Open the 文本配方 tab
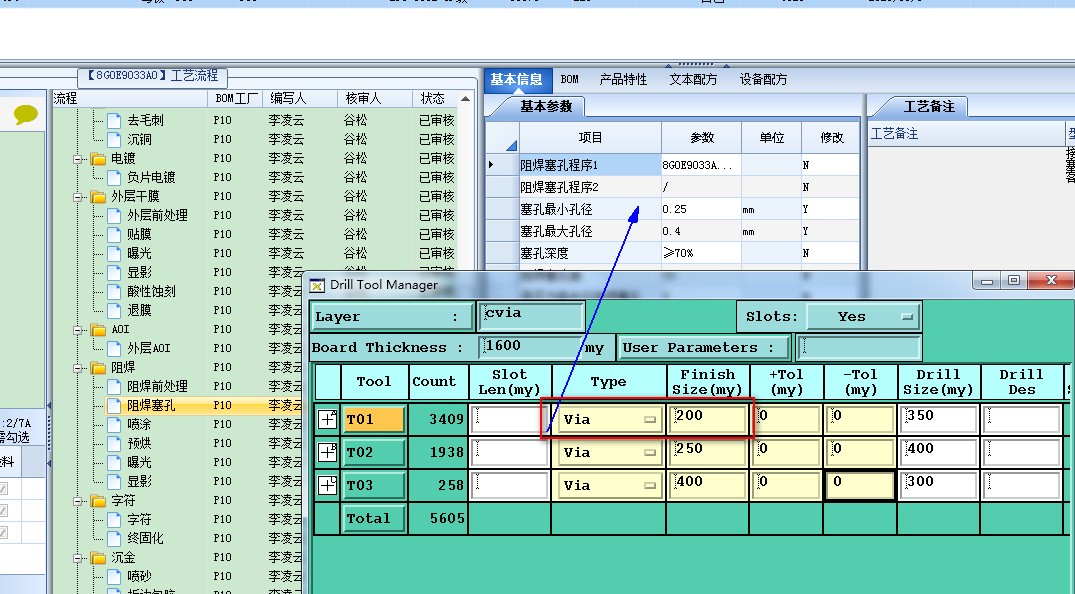The image size is (1075, 594). 693,80
